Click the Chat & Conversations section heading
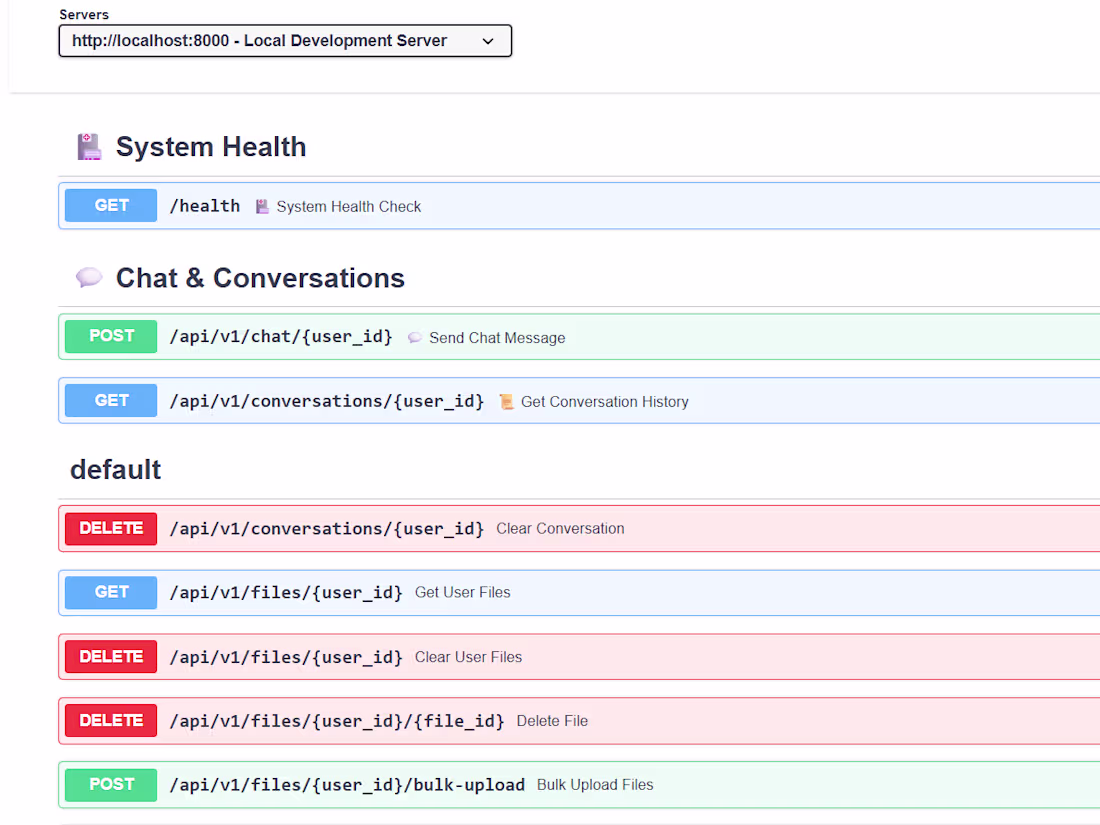This screenshot has height=825, width=1100. (260, 277)
